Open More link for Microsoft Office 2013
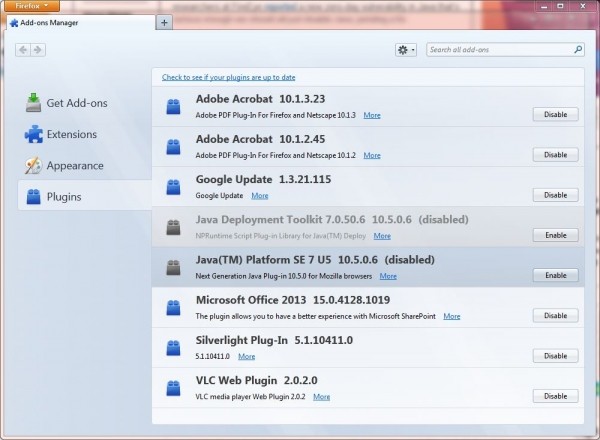This screenshot has height=440, width=600. coord(452,316)
